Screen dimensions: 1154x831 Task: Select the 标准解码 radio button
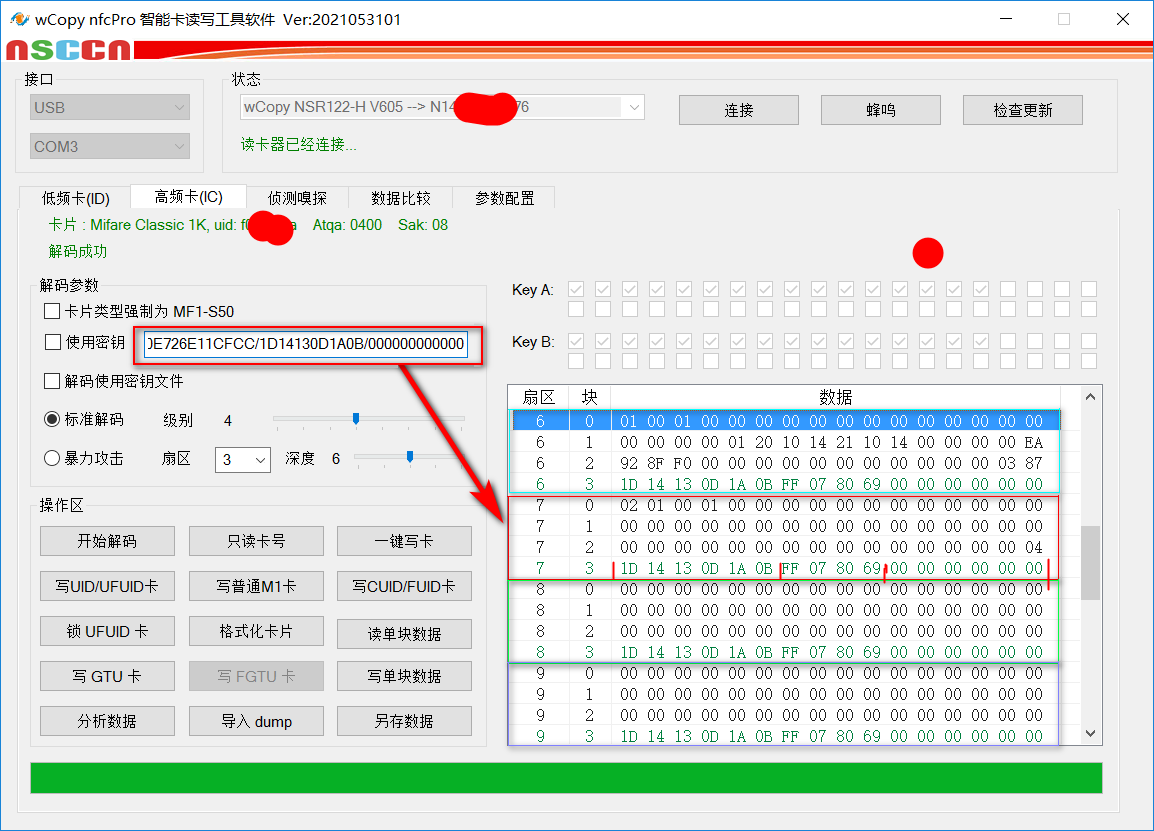(x=52, y=420)
